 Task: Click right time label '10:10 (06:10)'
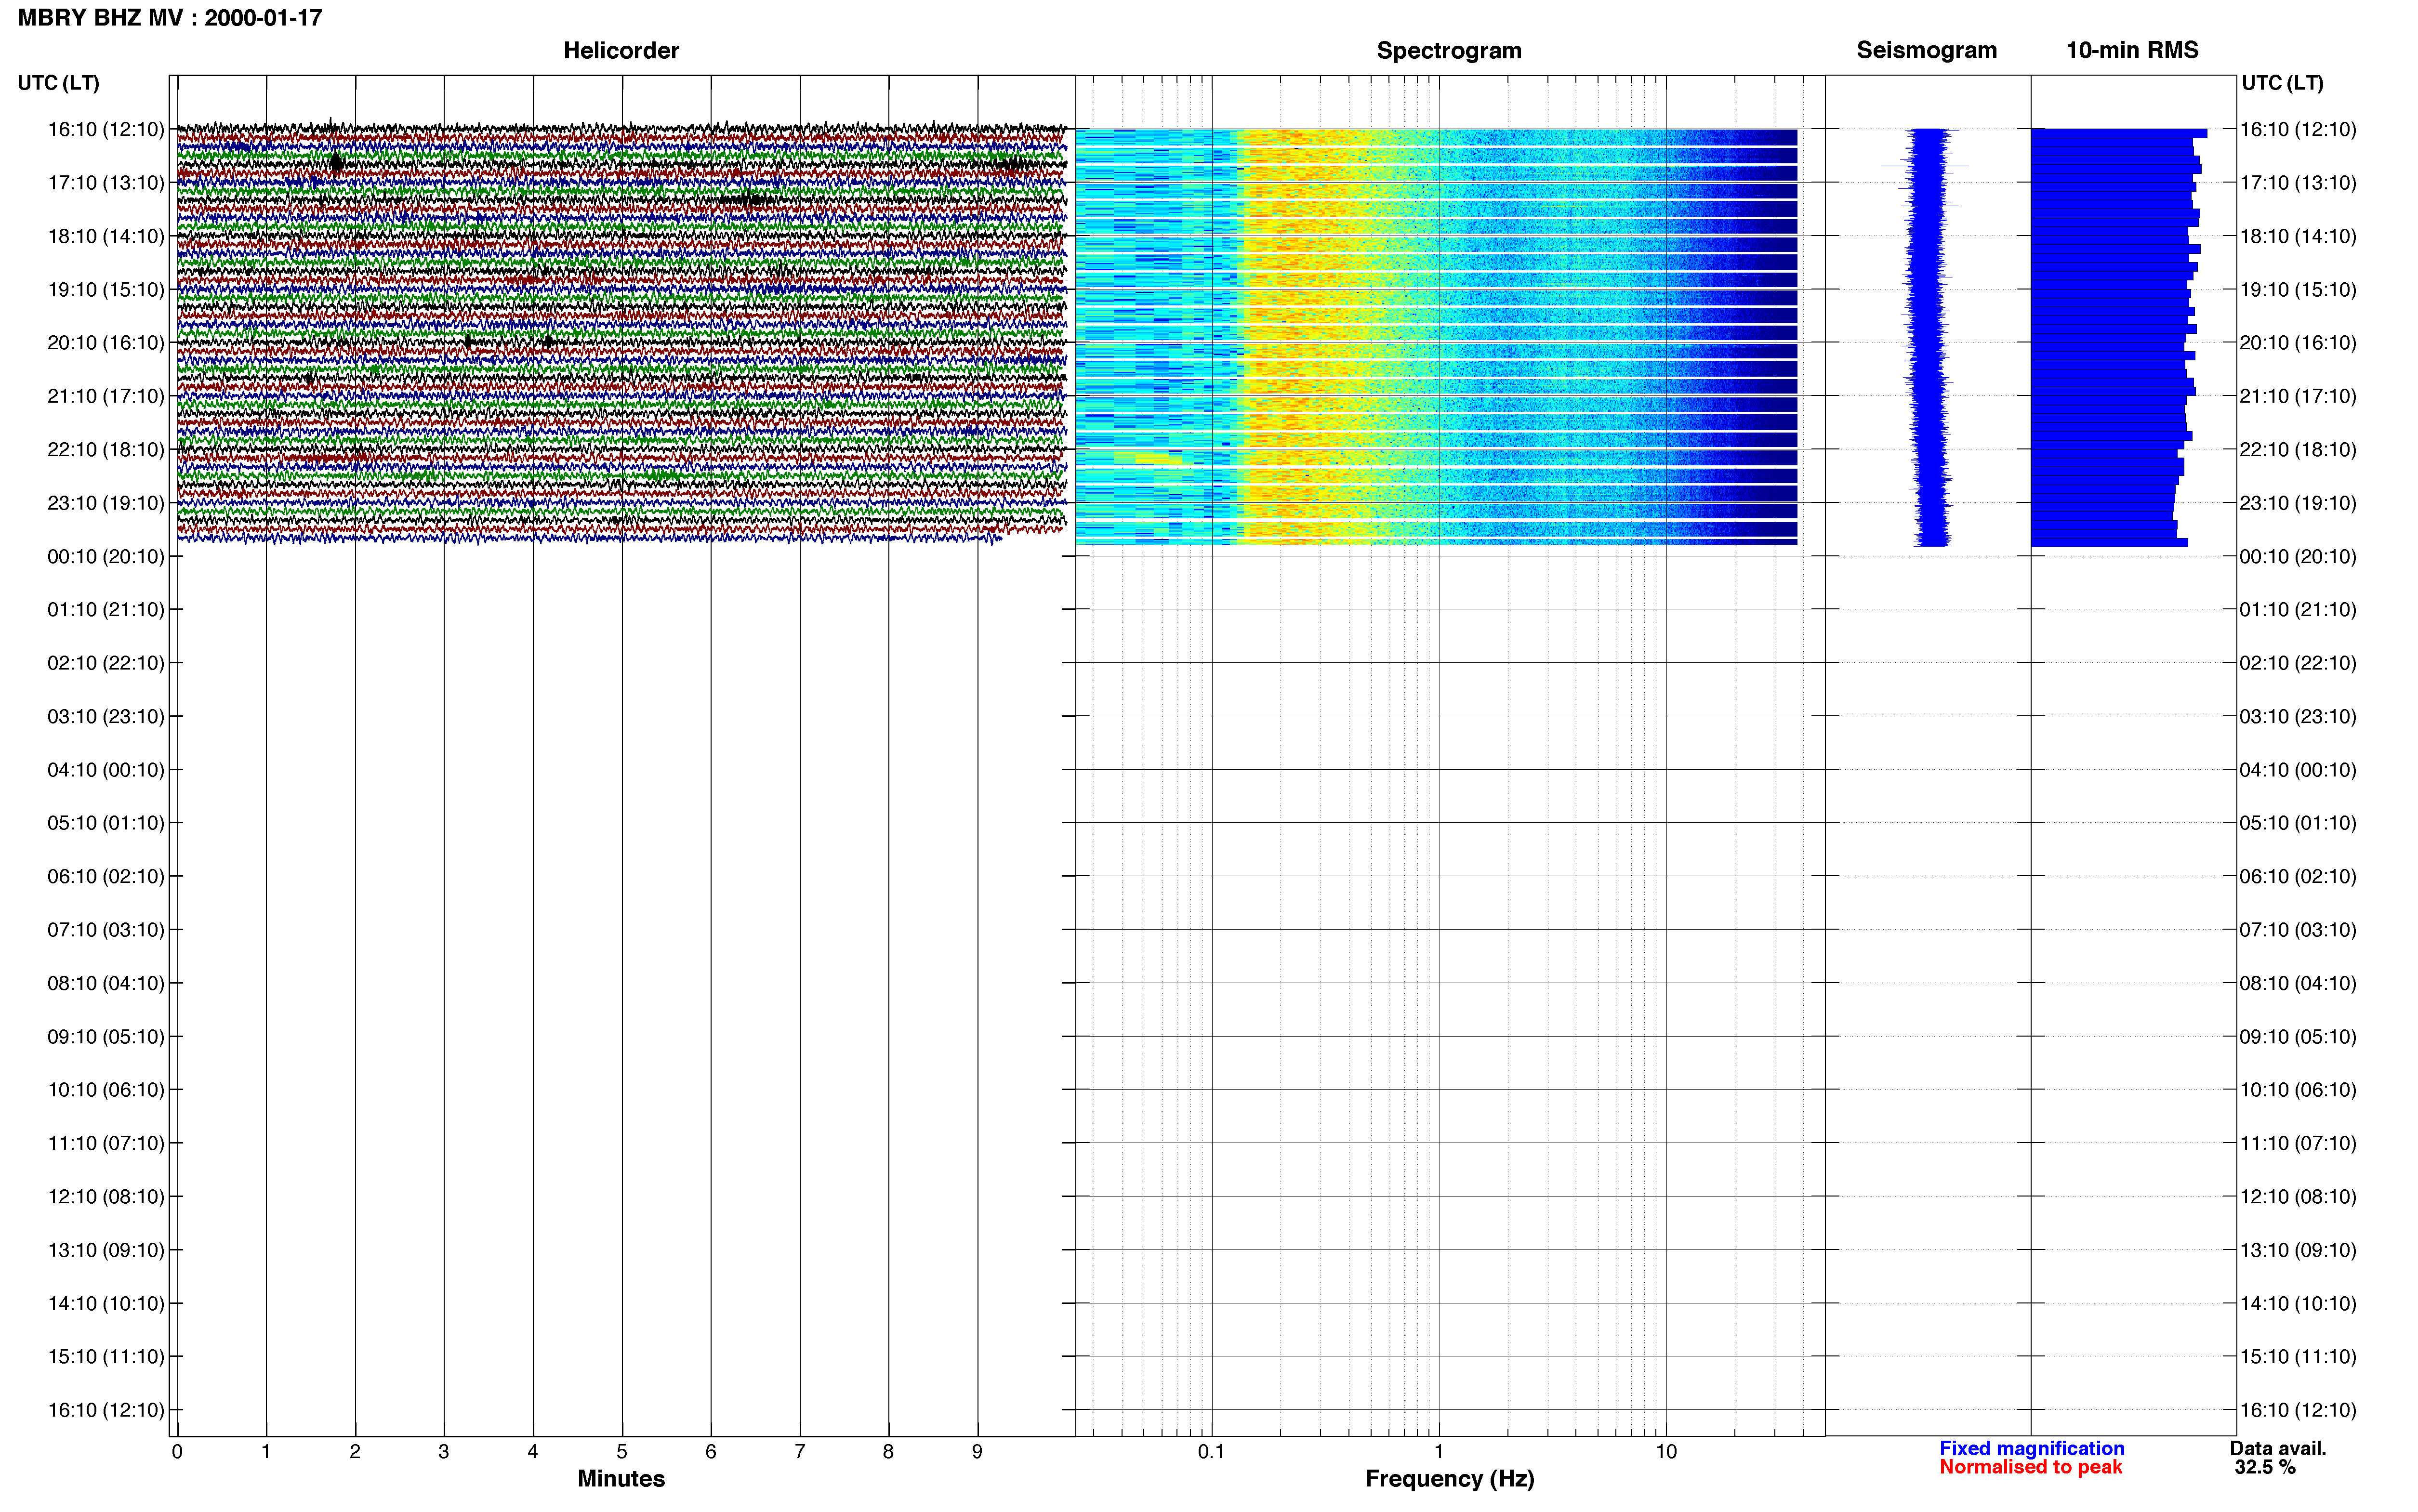2298,1090
